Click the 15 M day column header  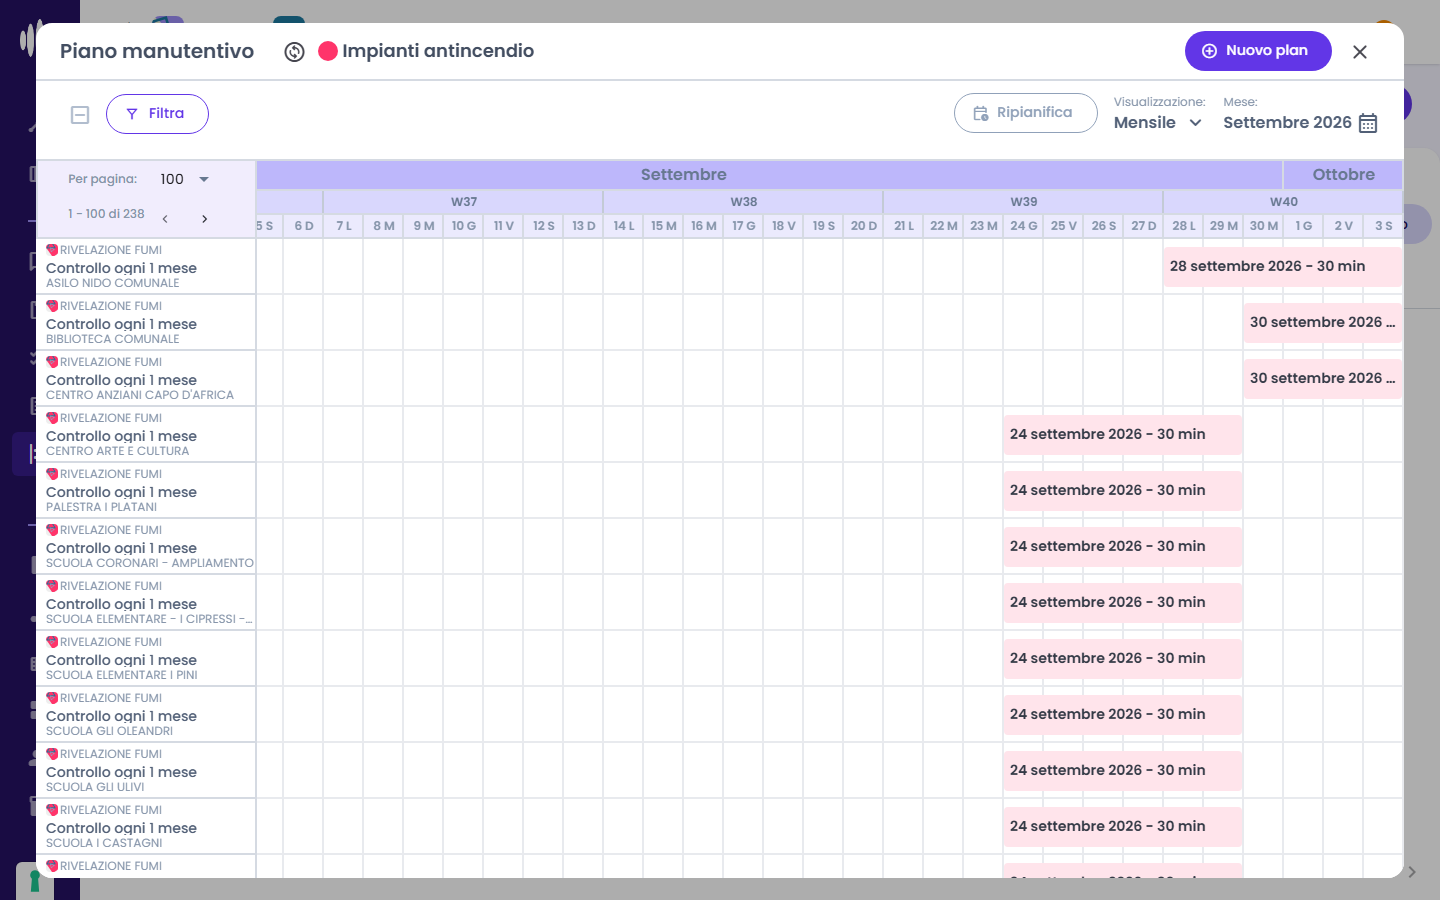coord(663,226)
